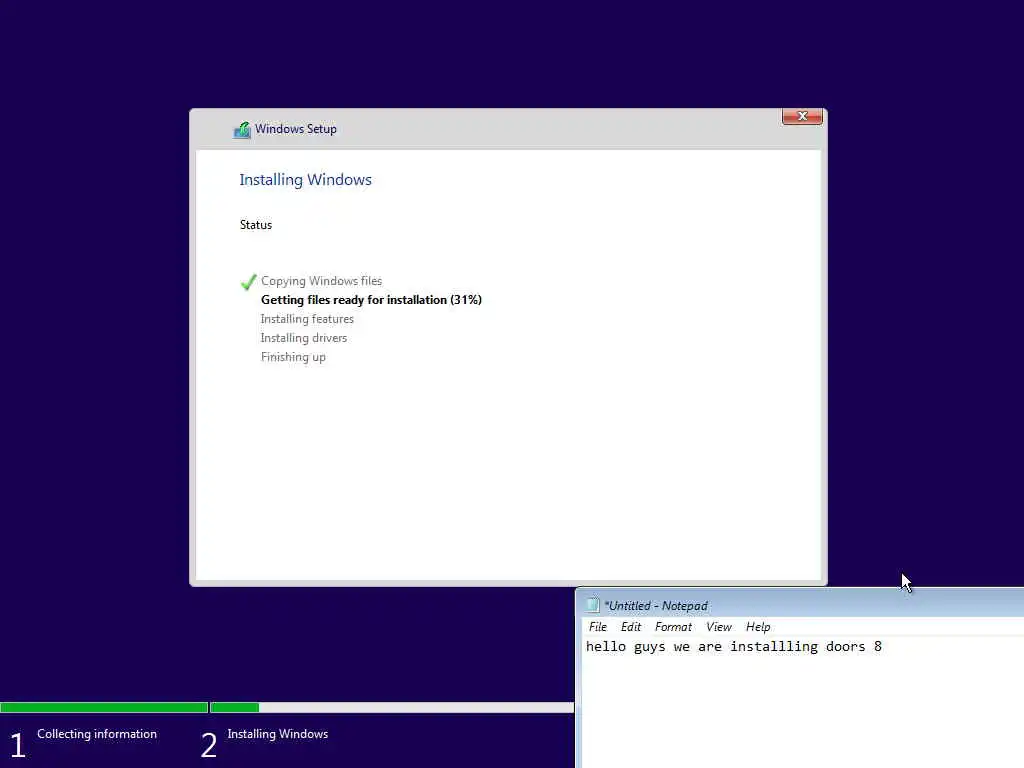Click the 'Installing Windows' heading in the dialog
The height and width of the screenshot is (768, 1024).
tap(305, 180)
